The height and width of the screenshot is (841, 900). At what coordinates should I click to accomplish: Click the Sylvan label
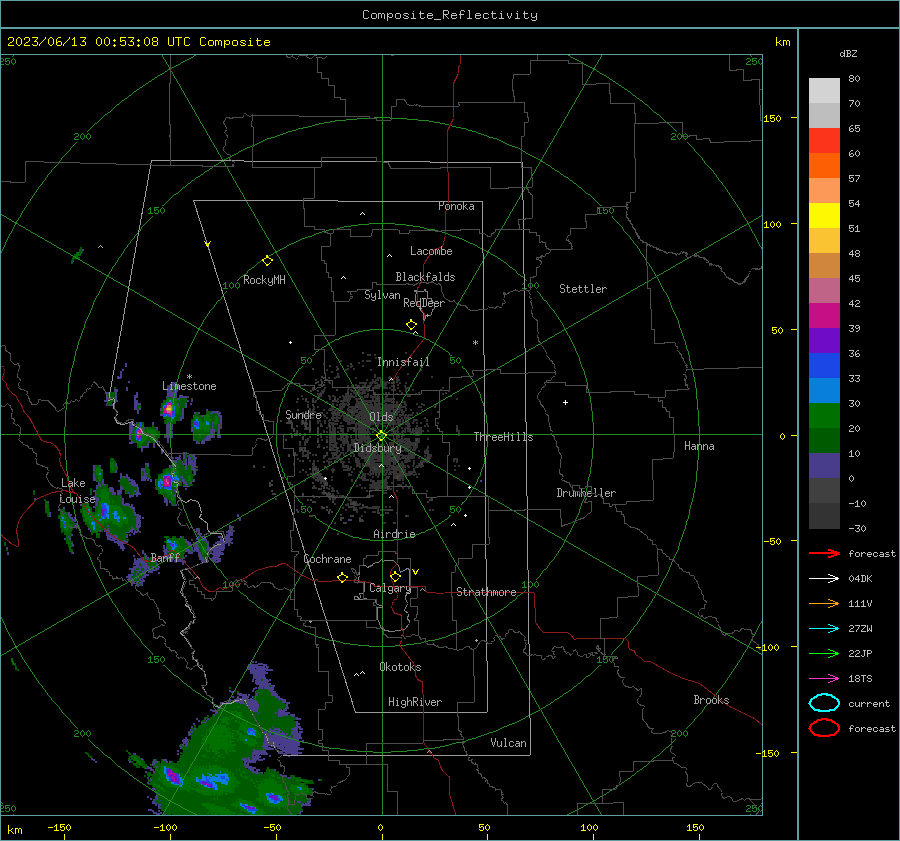click(x=382, y=295)
